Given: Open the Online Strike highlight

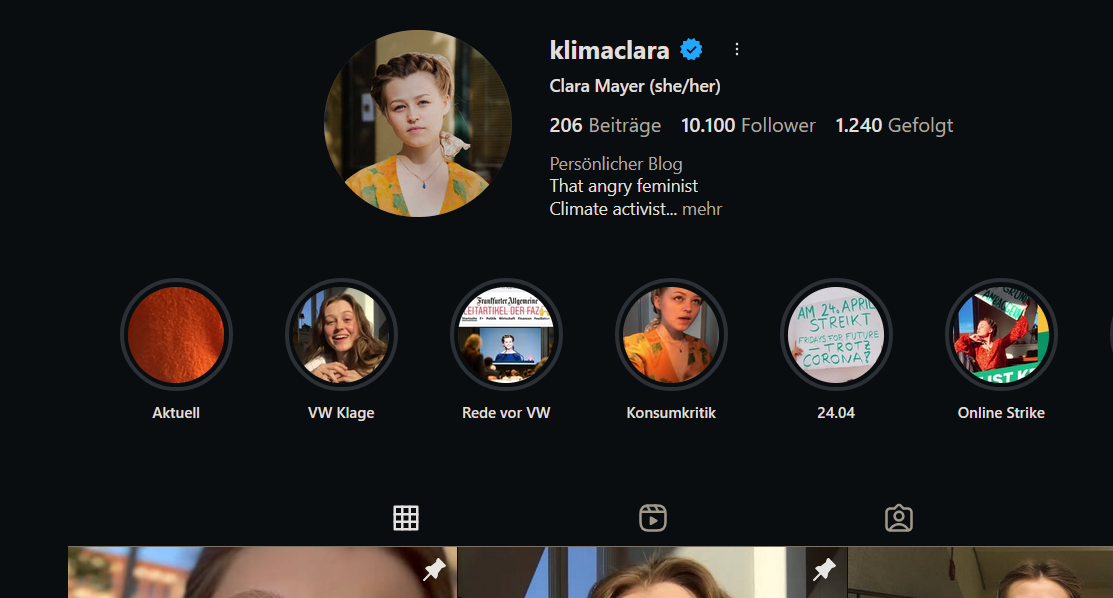Looking at the screenshot, I should click(1001, 335).
